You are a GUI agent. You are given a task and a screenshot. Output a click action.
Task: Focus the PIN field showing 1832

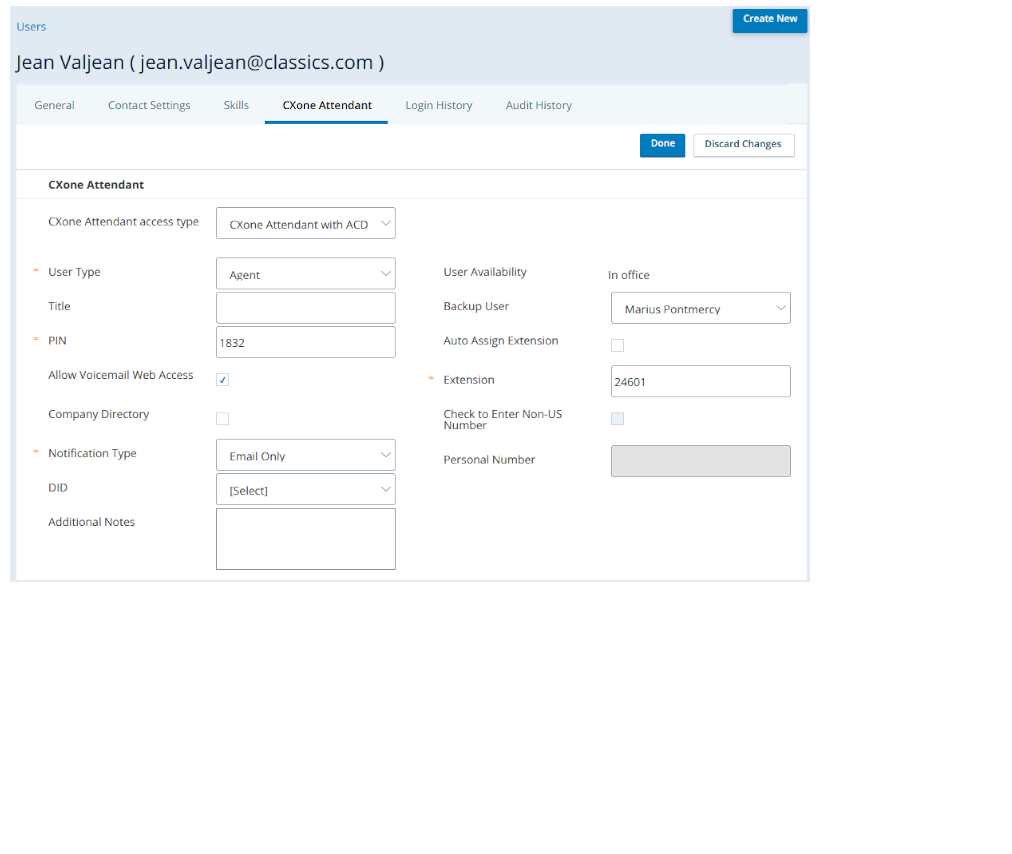click(x=306, y=342)
